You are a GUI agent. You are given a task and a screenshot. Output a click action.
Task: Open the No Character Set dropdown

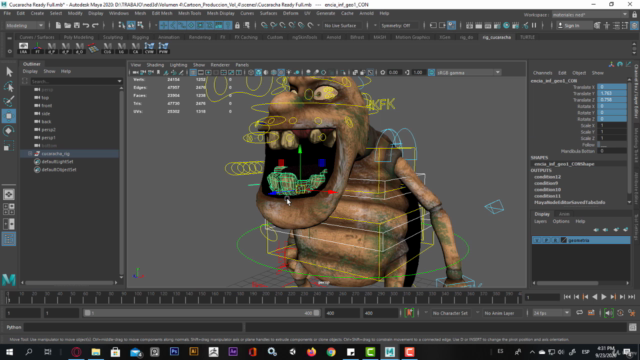450,313
